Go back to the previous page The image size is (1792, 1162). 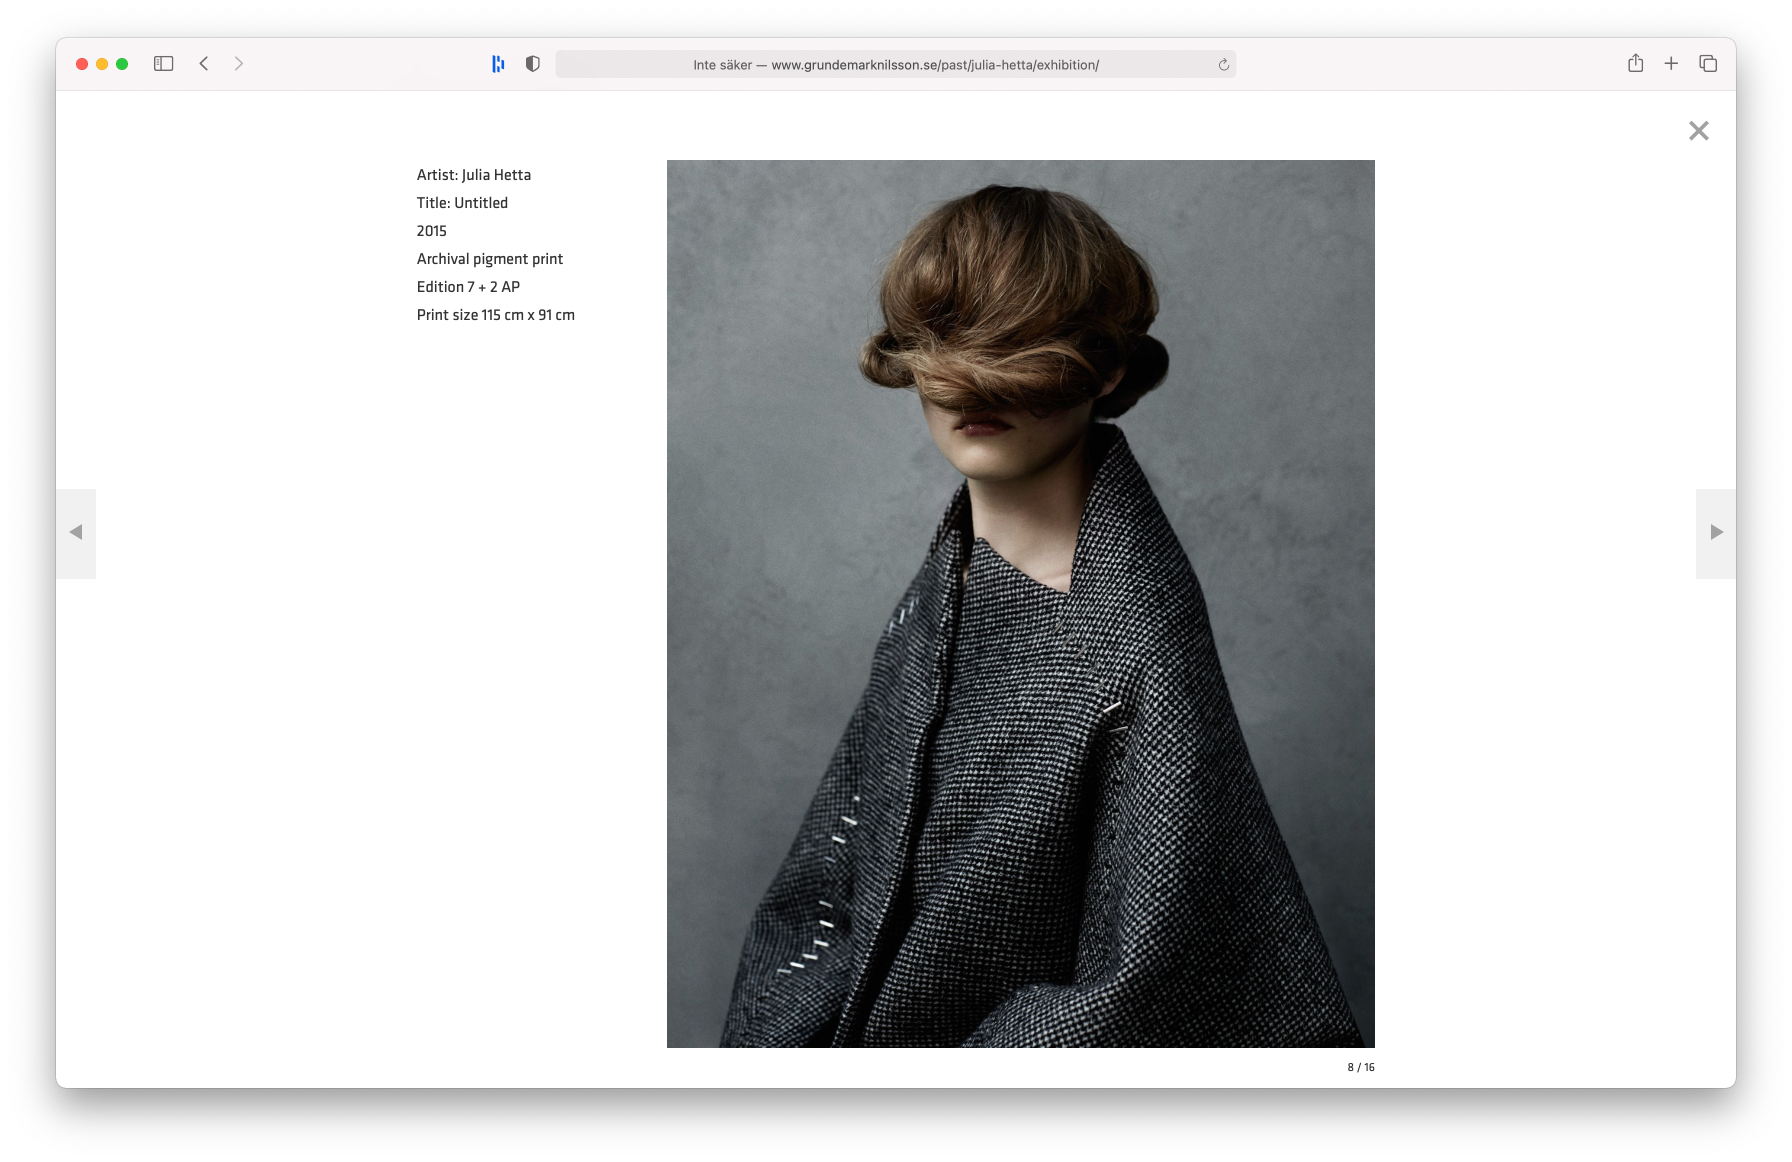[x=204, y=64]
